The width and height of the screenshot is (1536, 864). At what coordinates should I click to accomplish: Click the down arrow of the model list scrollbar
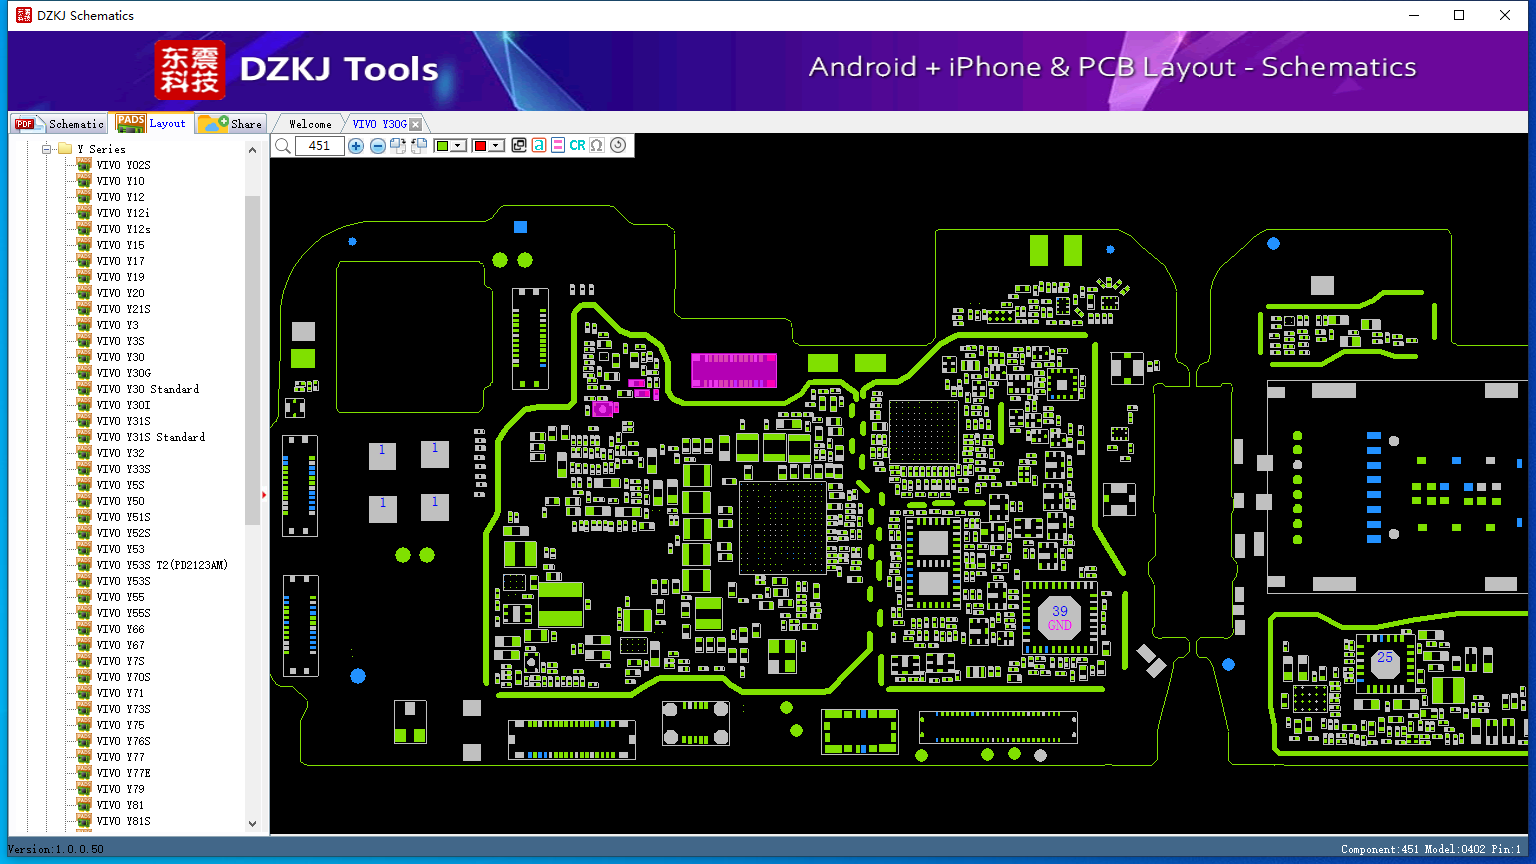coord(252,823)
